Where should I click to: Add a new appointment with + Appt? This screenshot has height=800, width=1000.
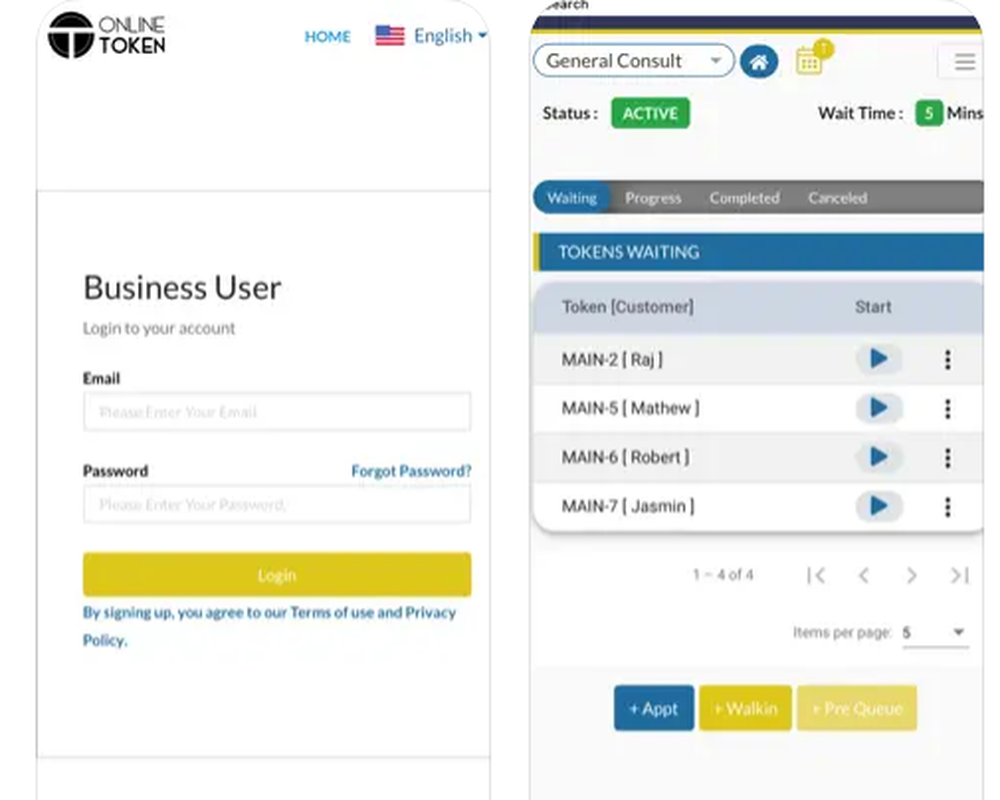[x=653, y=708]
